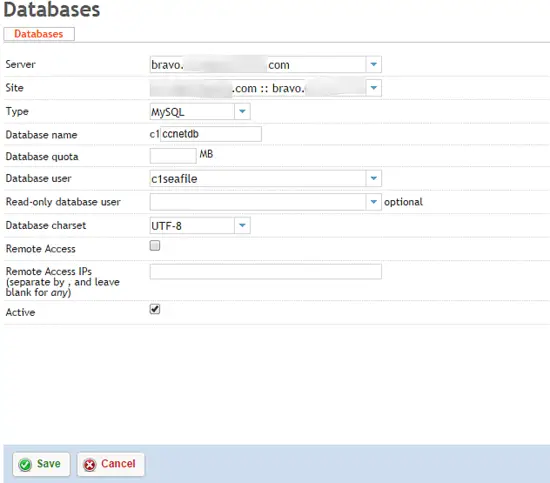
Task: Open the Databases tab
Action: pyautogui.click(x=39, y=34)
